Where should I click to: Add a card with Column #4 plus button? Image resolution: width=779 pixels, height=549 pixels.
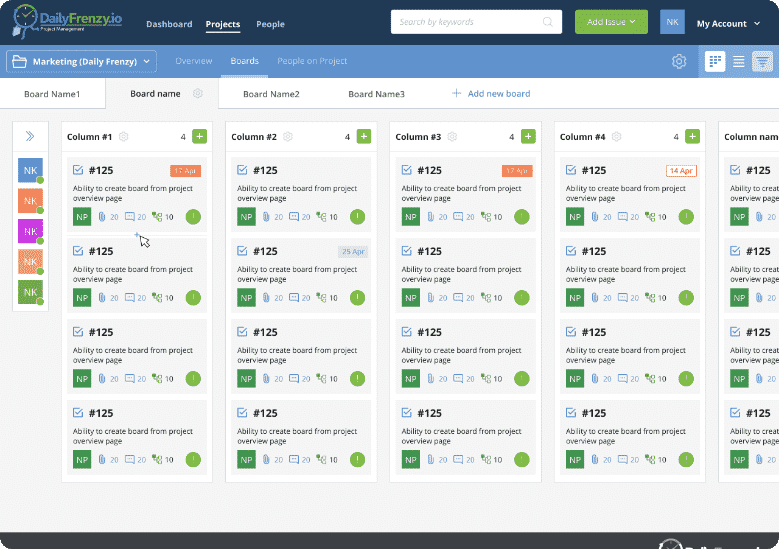tap(693, 136)
